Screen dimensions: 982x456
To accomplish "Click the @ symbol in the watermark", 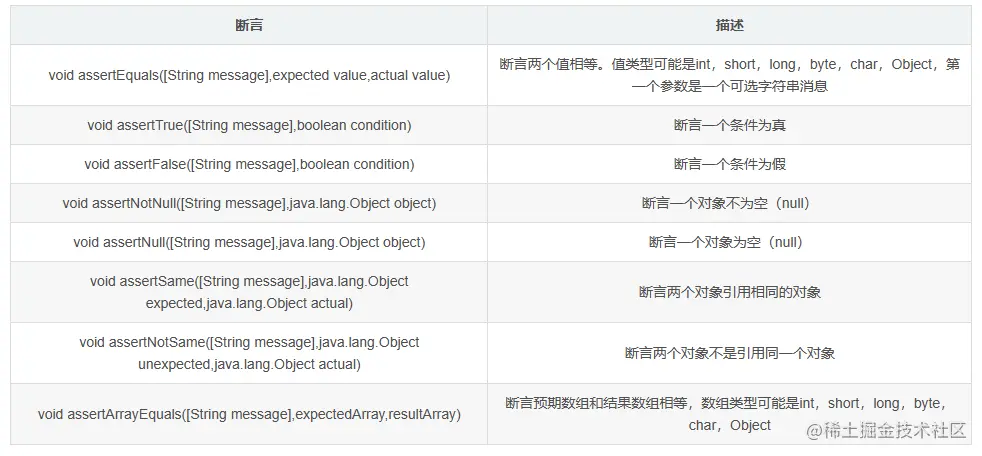I will pos(815,431).
